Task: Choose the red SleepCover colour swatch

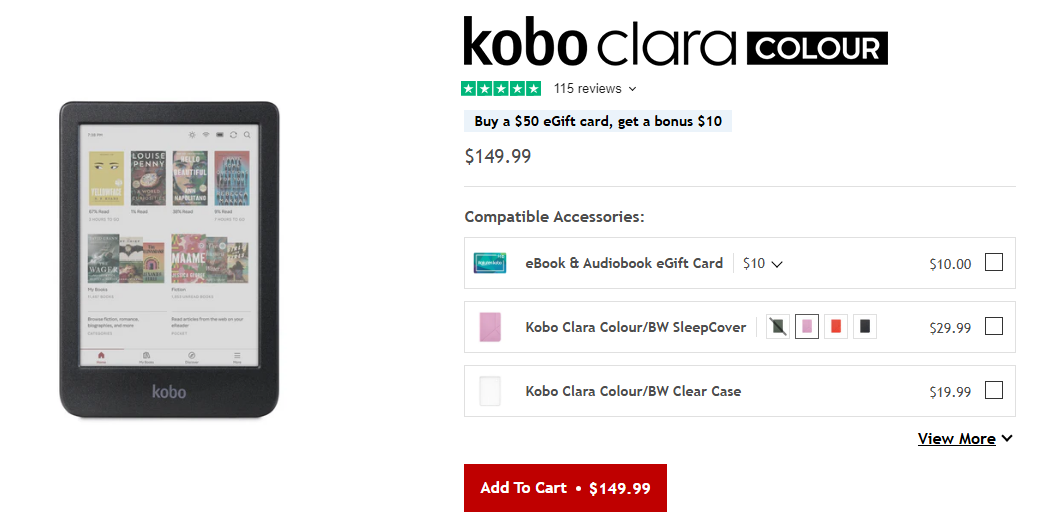Action: [x=836, y=326]
